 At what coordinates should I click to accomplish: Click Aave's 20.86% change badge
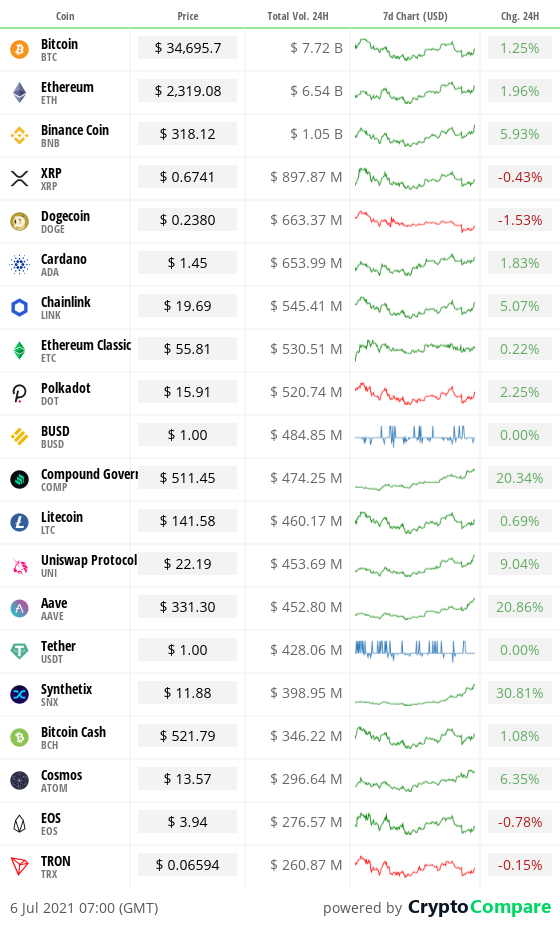click(x=520, y=607)
